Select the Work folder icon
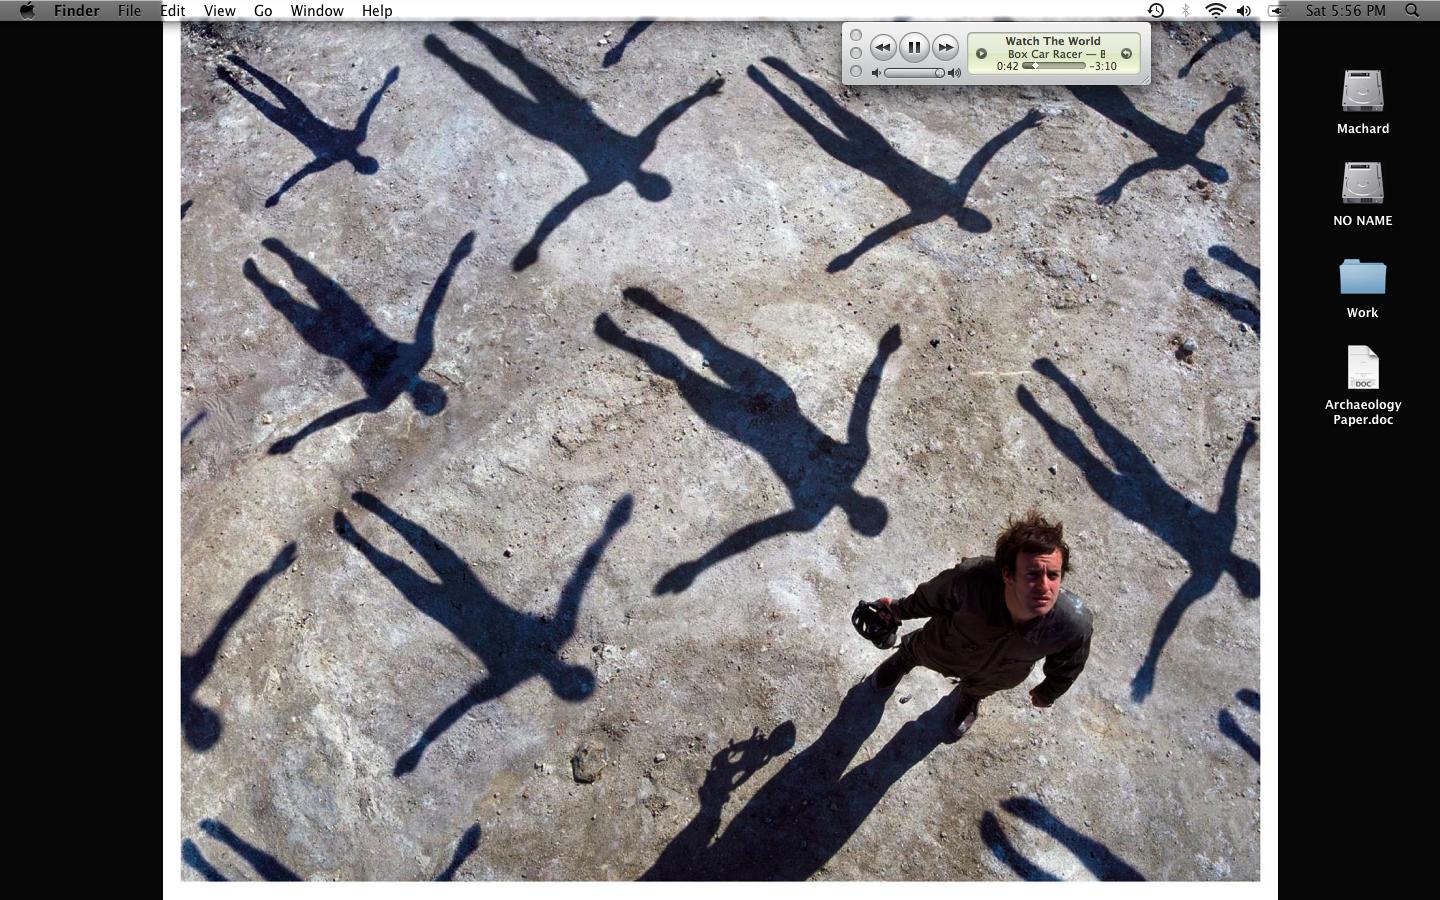 pos(1362,276)
